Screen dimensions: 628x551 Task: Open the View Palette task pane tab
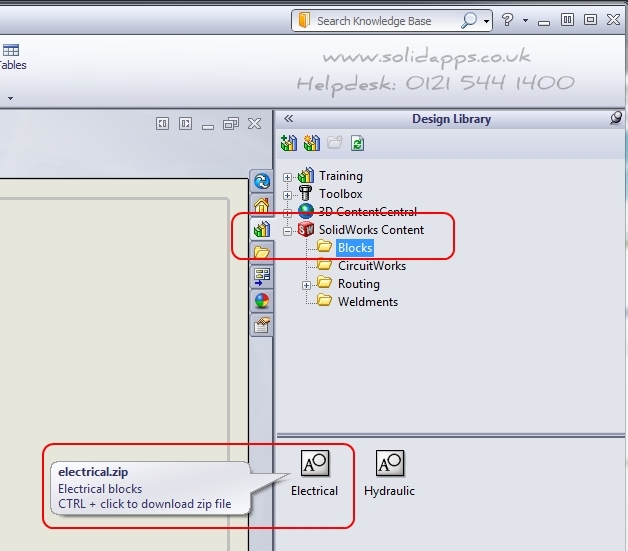point(262,277)
